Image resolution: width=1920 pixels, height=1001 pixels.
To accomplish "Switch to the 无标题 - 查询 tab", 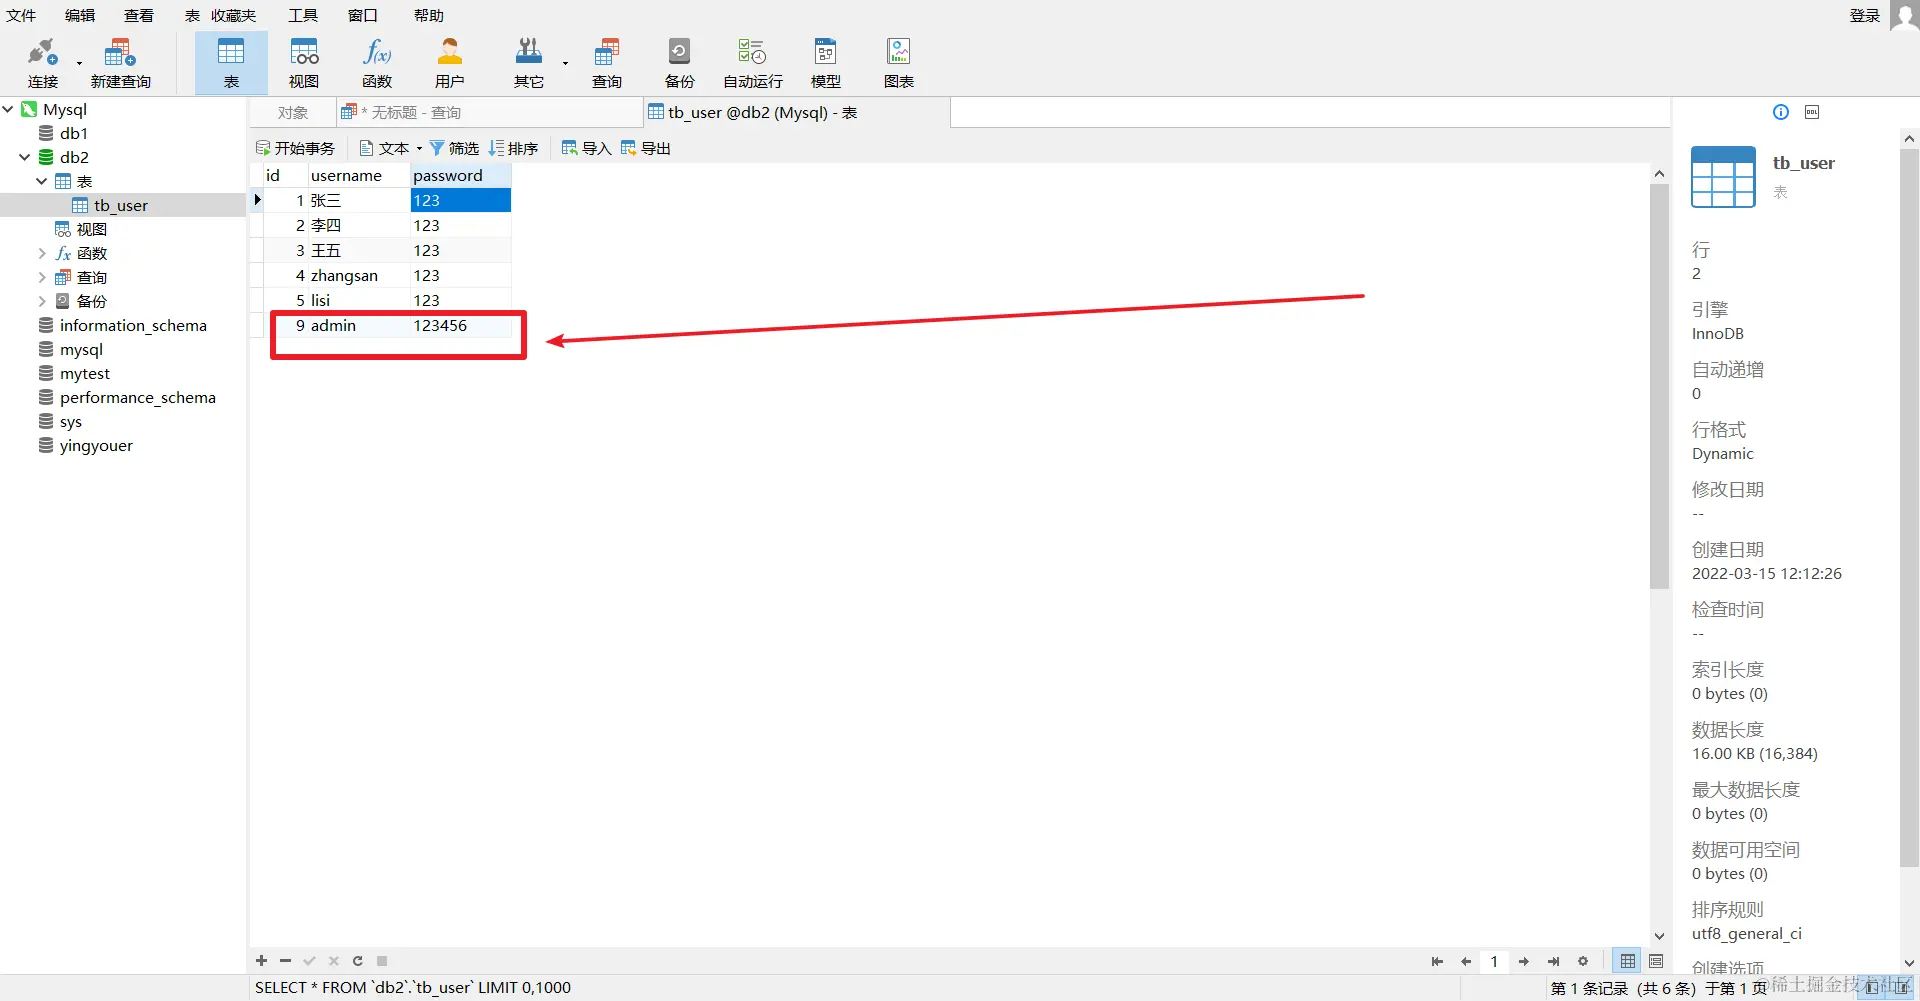I will [x=490, y=112].
